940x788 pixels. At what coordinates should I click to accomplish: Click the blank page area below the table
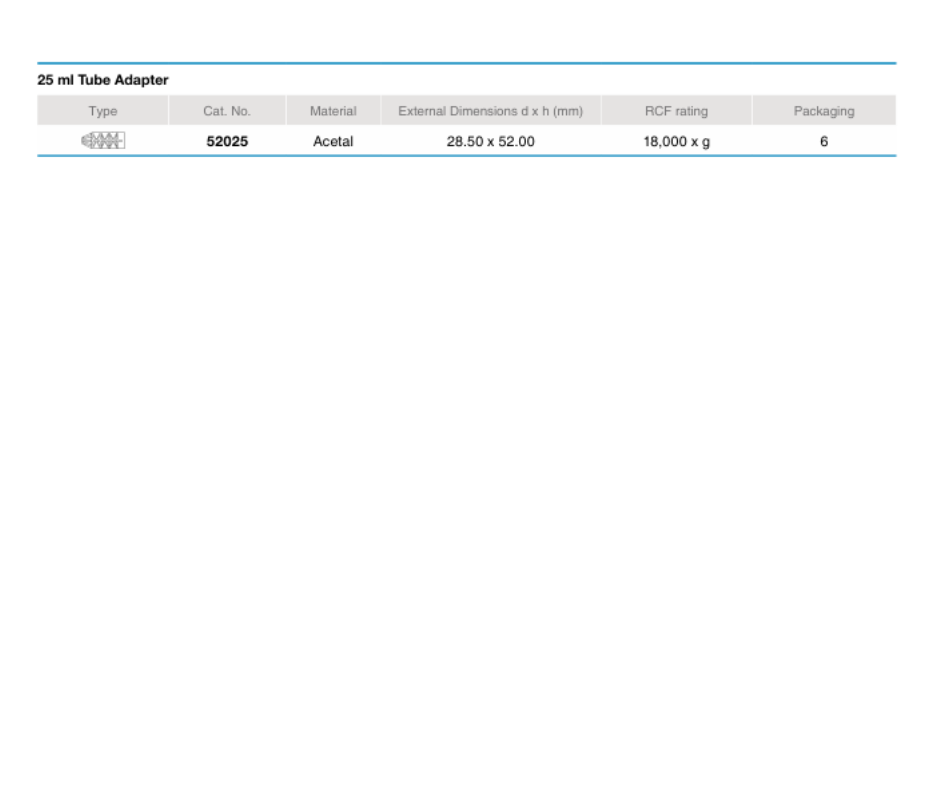(466, 450)
